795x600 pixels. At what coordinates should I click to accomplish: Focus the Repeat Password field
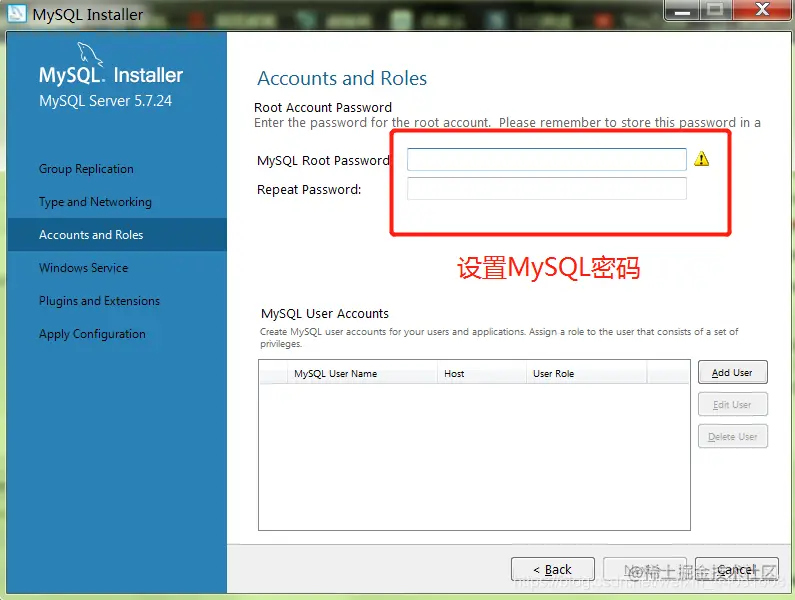[x=547, y=189]
